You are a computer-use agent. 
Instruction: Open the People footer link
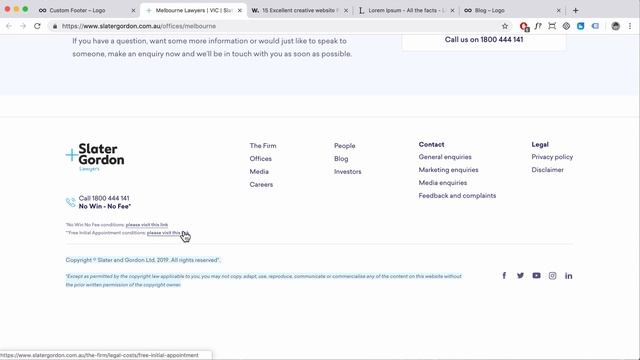(344, 146)
